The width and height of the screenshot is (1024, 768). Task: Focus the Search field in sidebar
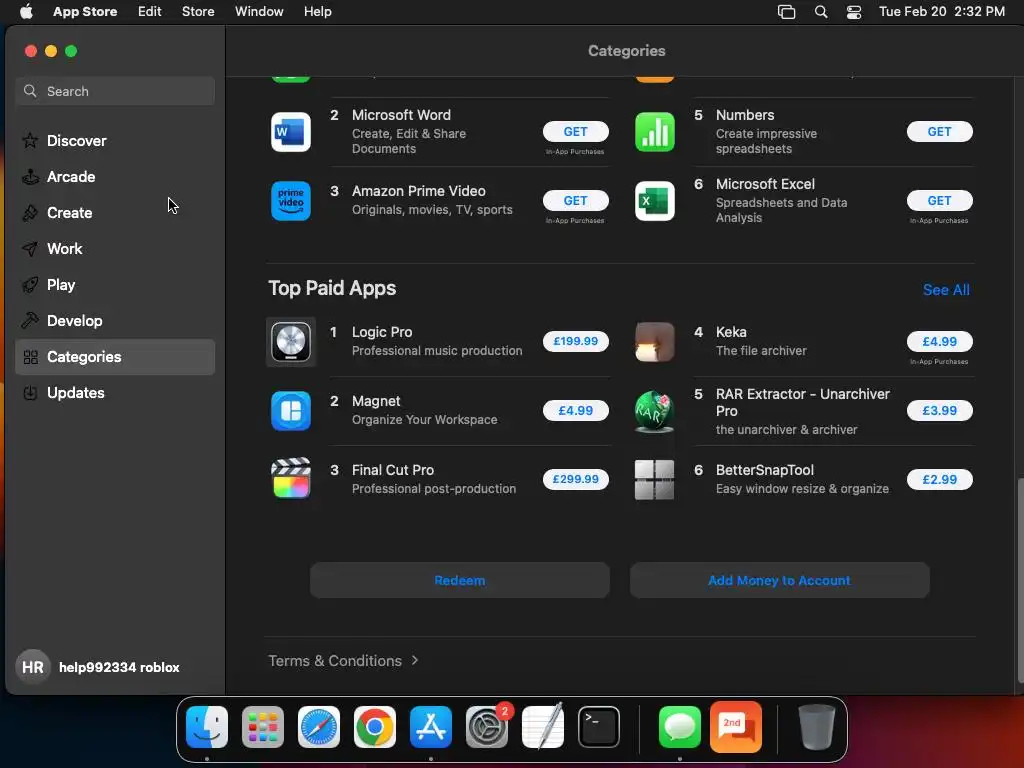(115, 91)
